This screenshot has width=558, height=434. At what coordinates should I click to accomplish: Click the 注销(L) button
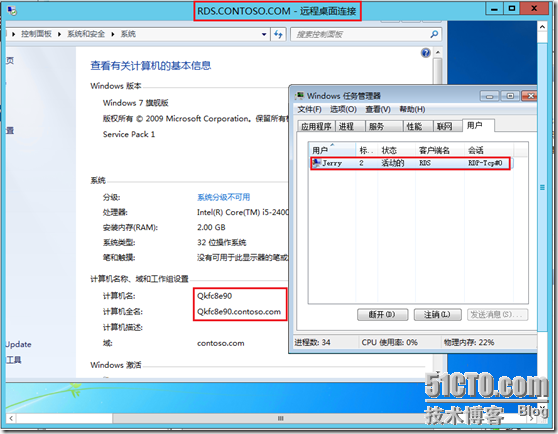pyautogui.click(x=437, y=314)
